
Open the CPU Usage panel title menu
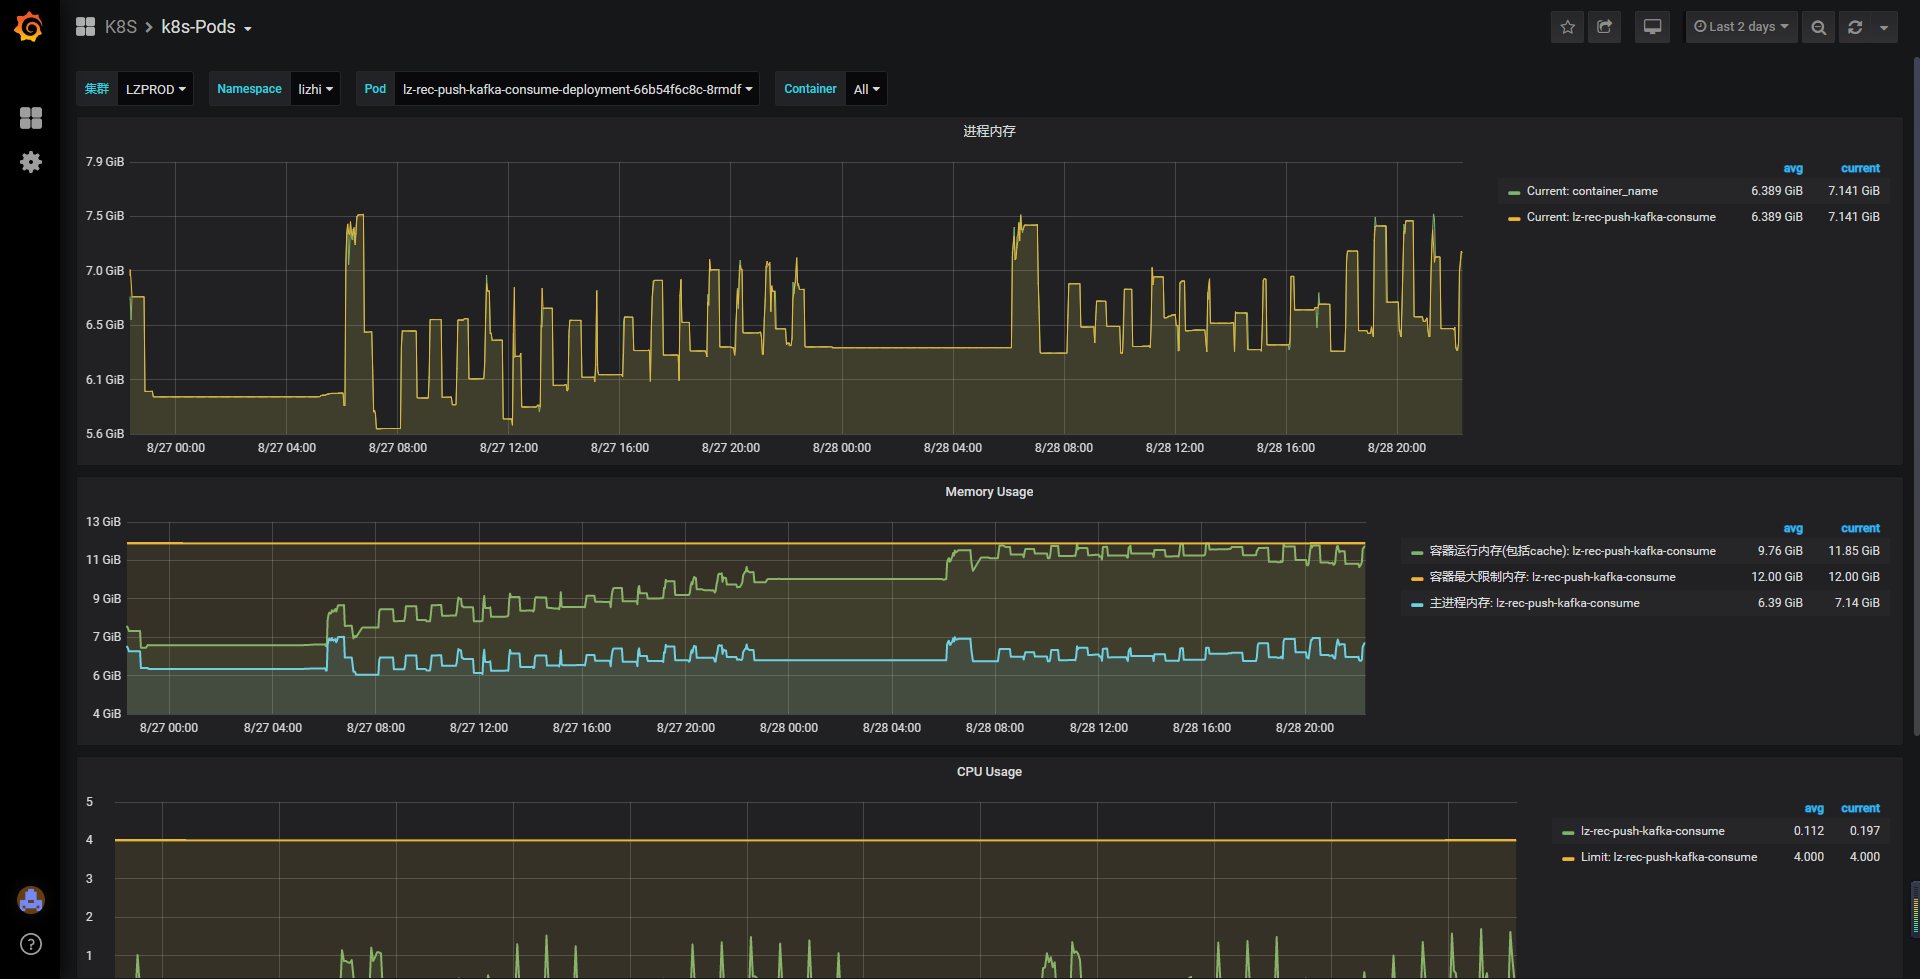(x=989, y=772)
